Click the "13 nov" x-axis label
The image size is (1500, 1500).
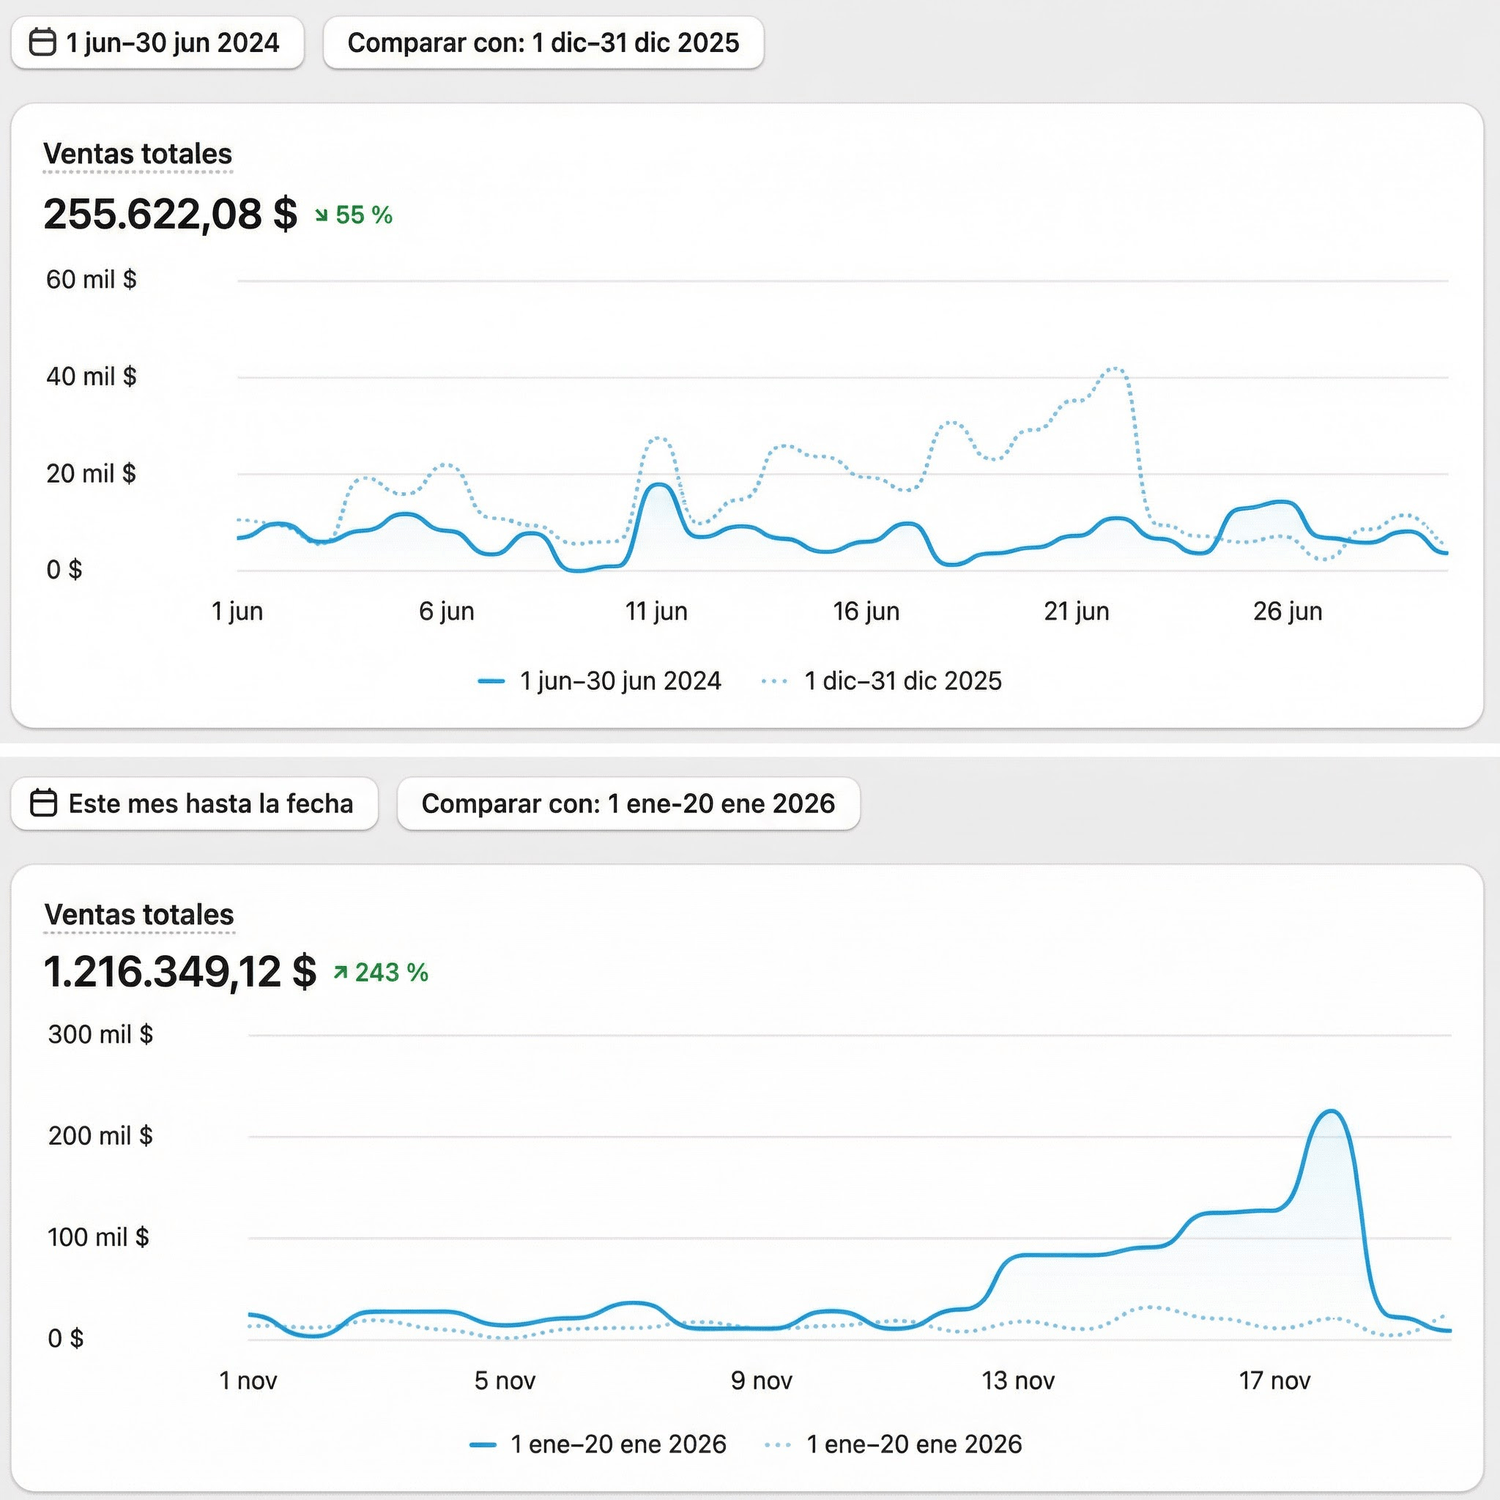click(1018, 1381)
